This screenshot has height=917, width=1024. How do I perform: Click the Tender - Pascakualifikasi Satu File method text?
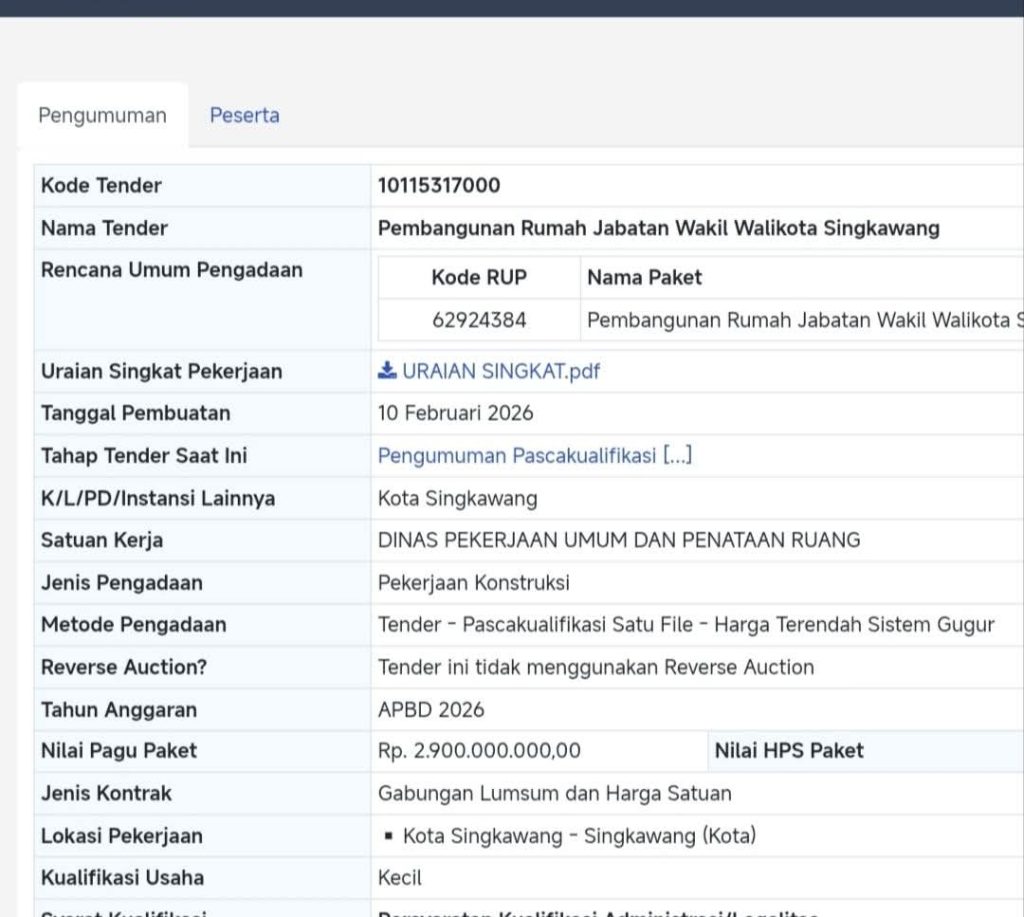(x=686, y=625)
